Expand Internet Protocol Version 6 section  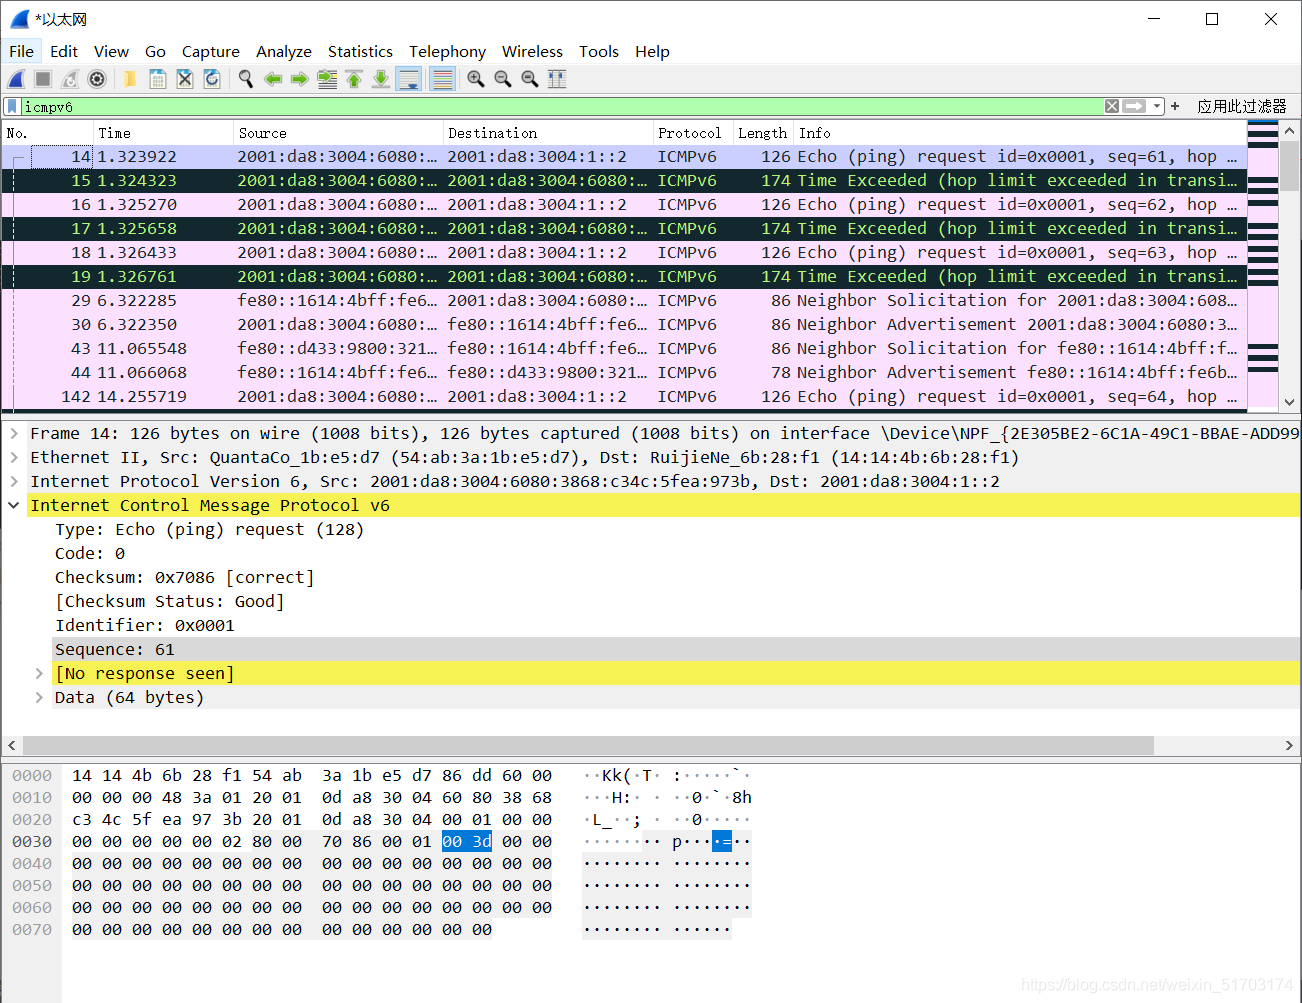click(14, 481)
